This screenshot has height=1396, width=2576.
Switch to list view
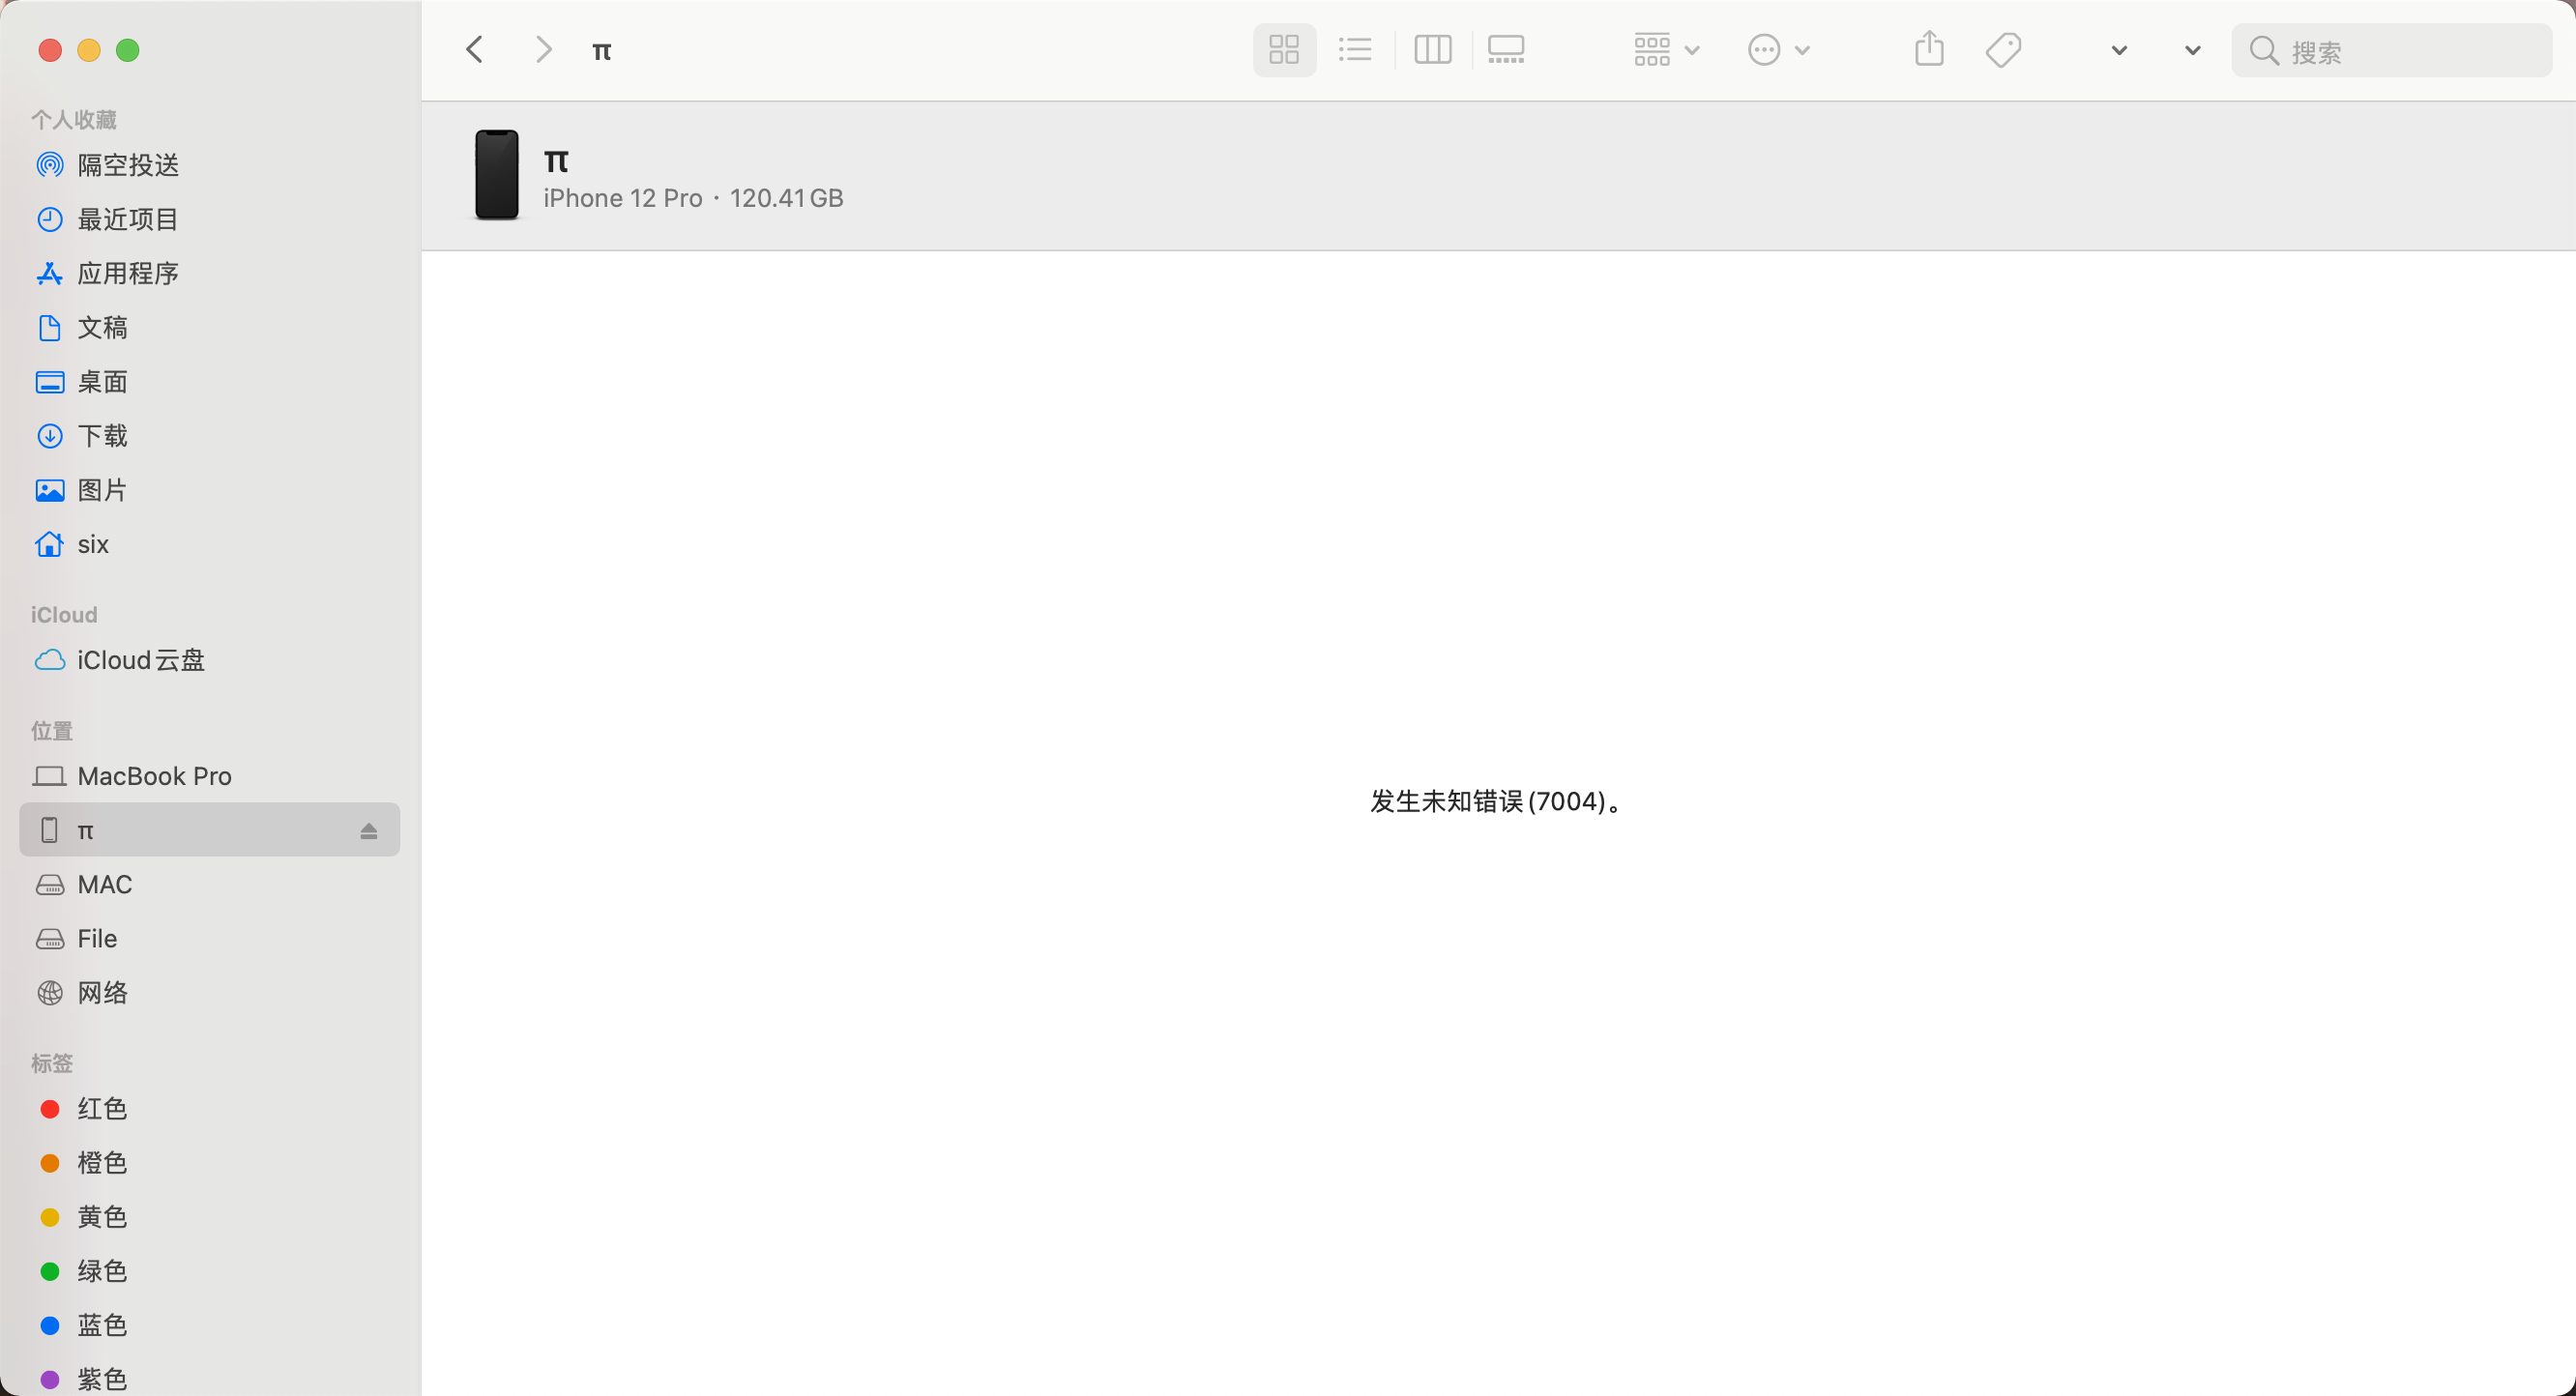point(1355,50)
